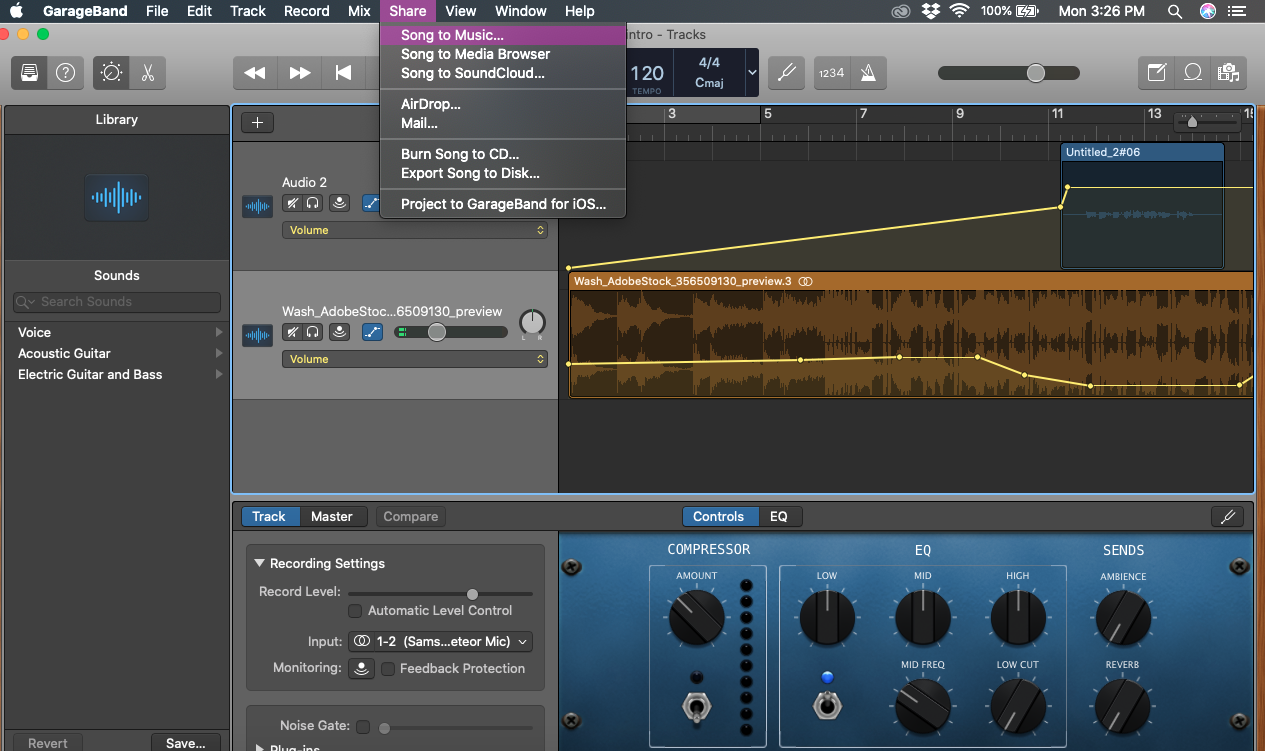Open the Library panel button
This screenshot has width=1265, height=751.
click(30, 73)
